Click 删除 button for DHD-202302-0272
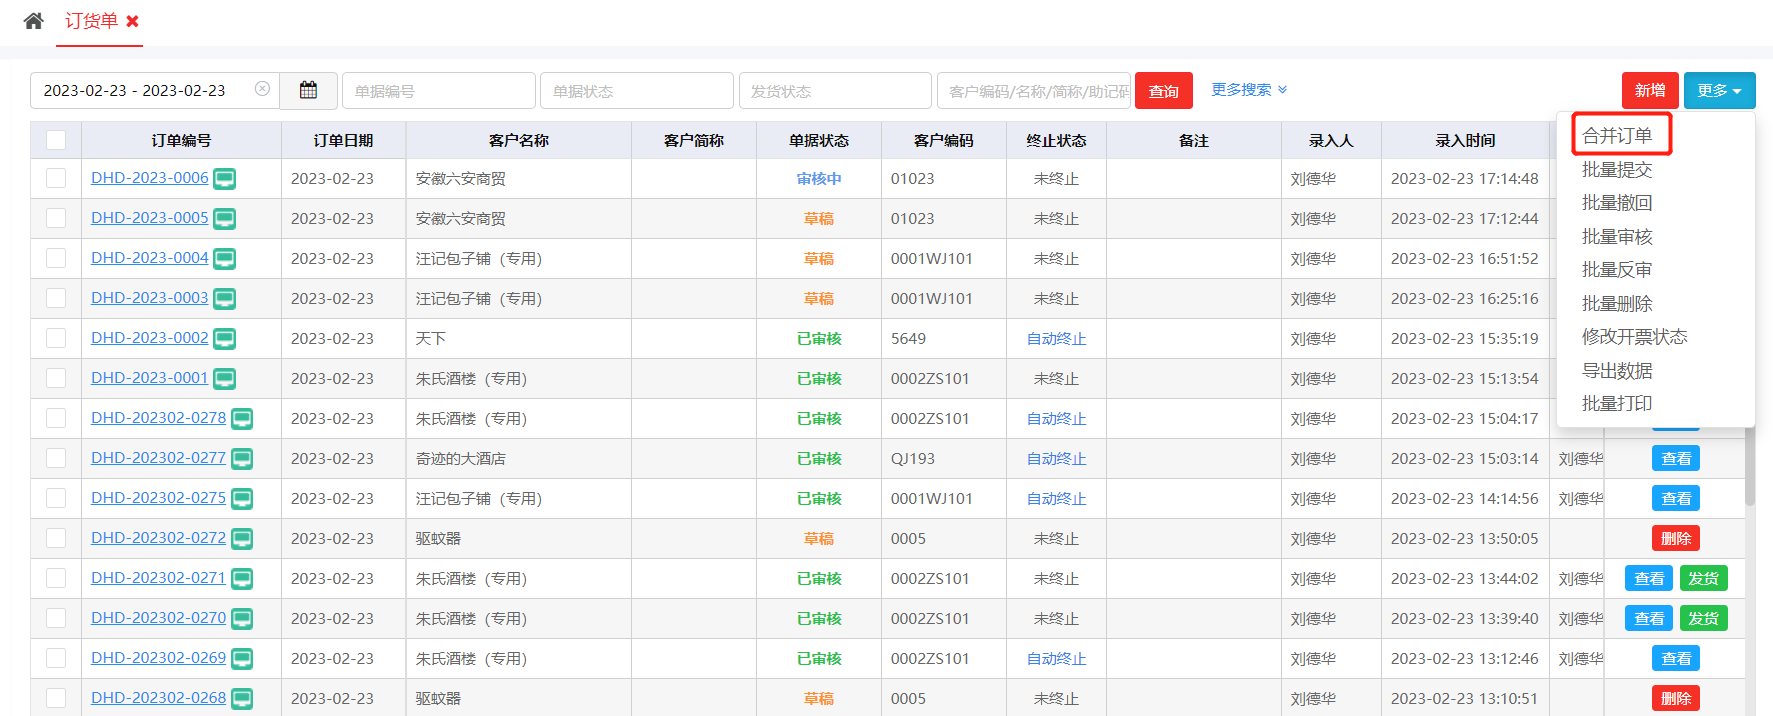The height and width of the screenshot is (716, 1773). (1676, 539)
